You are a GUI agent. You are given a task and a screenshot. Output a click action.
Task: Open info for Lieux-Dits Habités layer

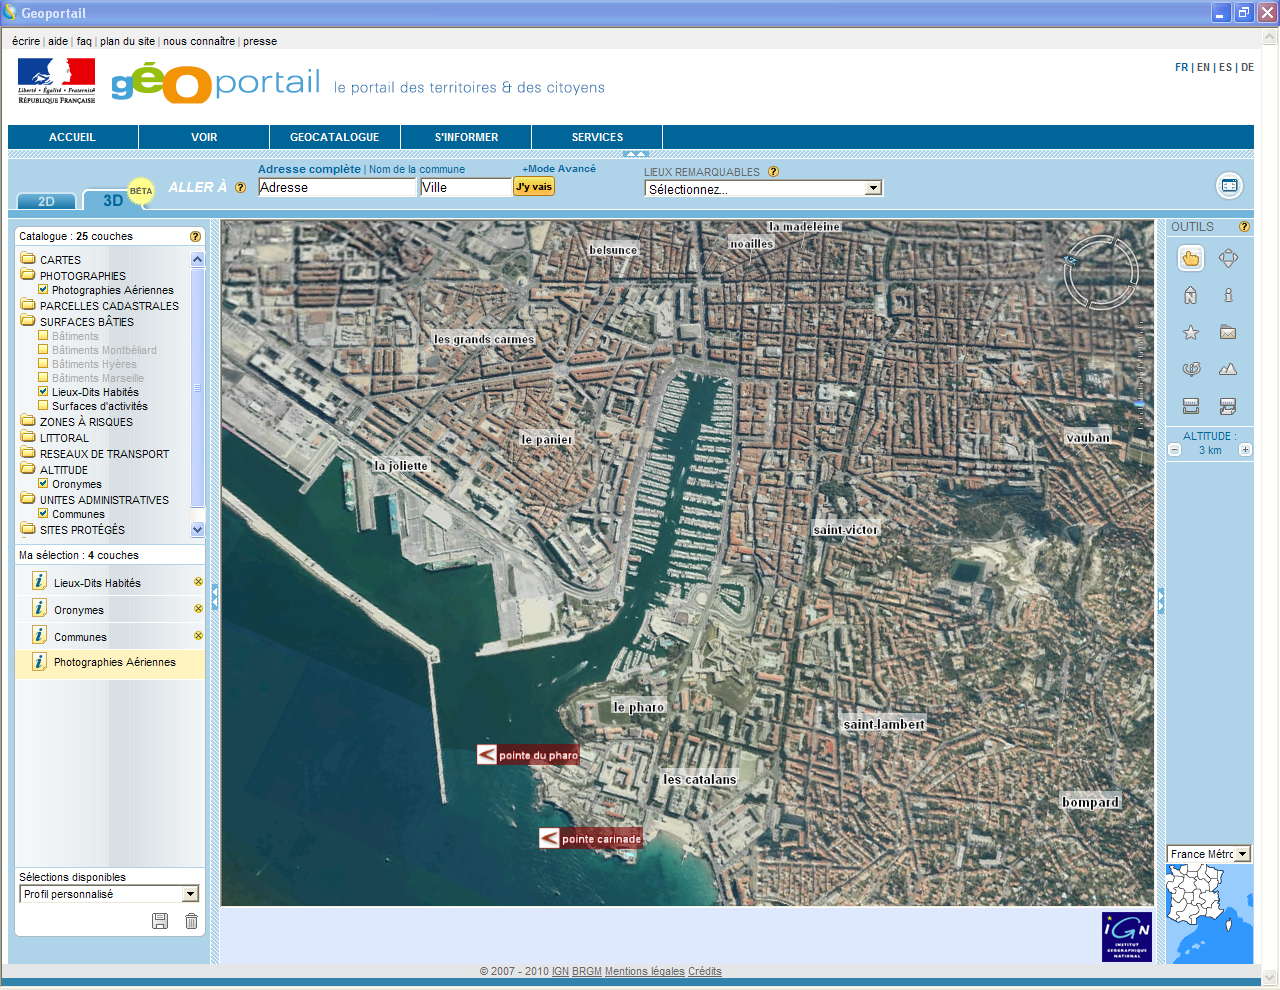click(x=39, y=581)
